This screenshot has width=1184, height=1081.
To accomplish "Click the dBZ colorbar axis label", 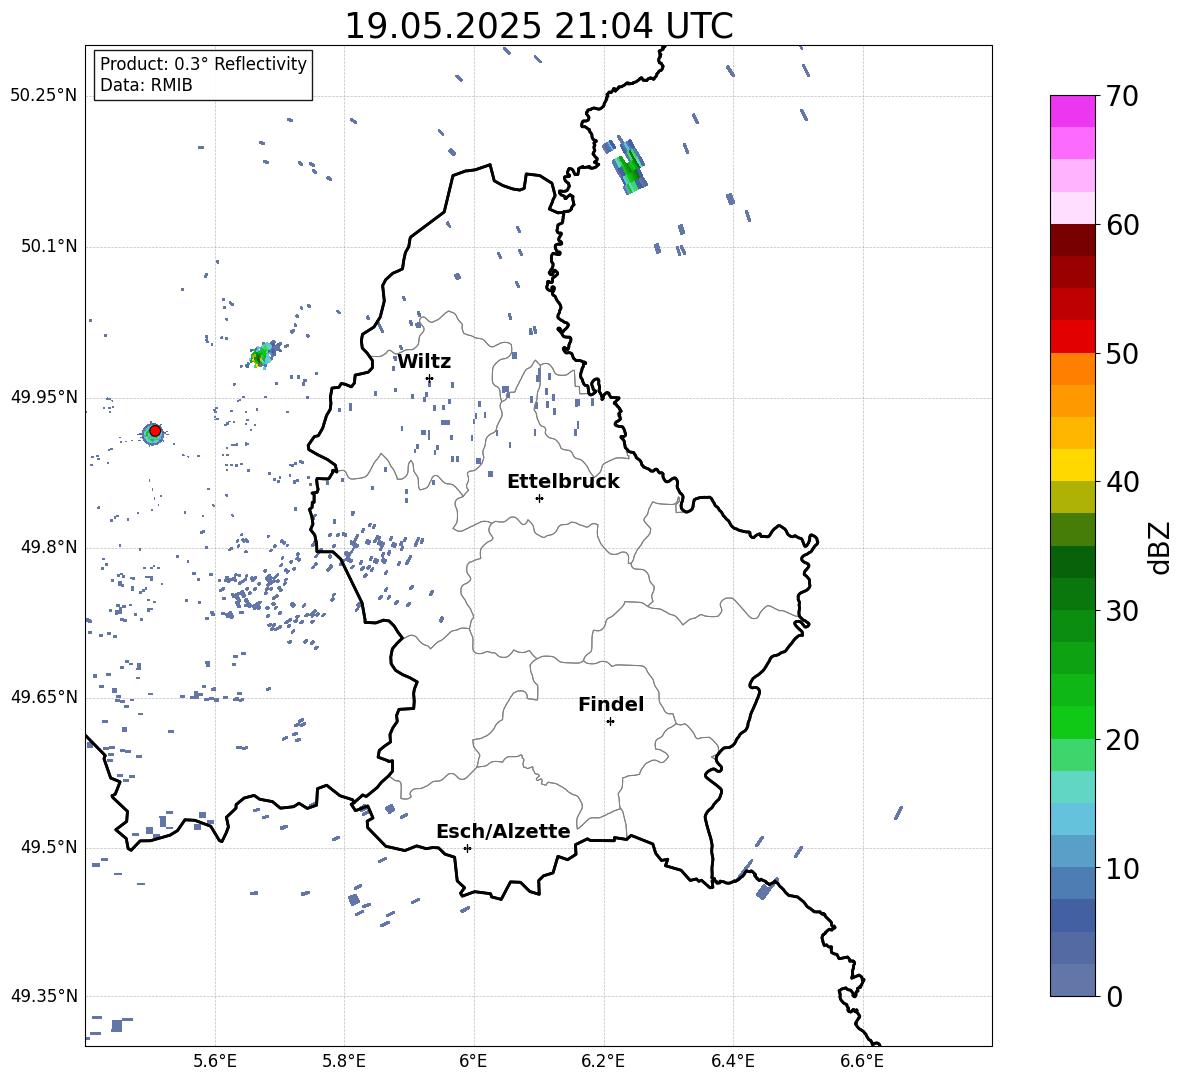I will (1161, 547).
